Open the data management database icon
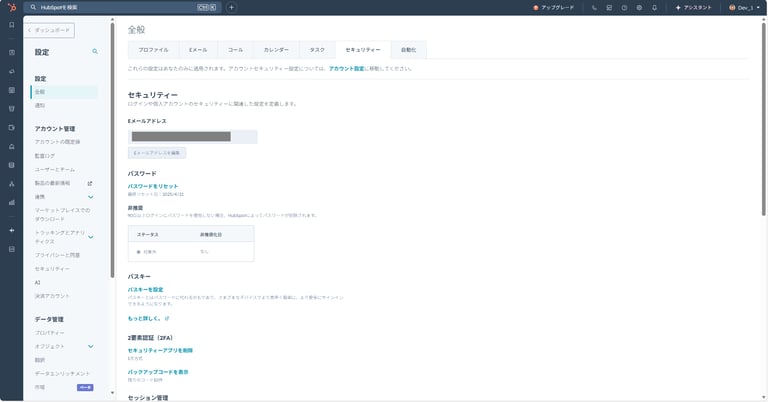This screenshot has height=402, width=768. pyautogui.click(x=12, y=165)
